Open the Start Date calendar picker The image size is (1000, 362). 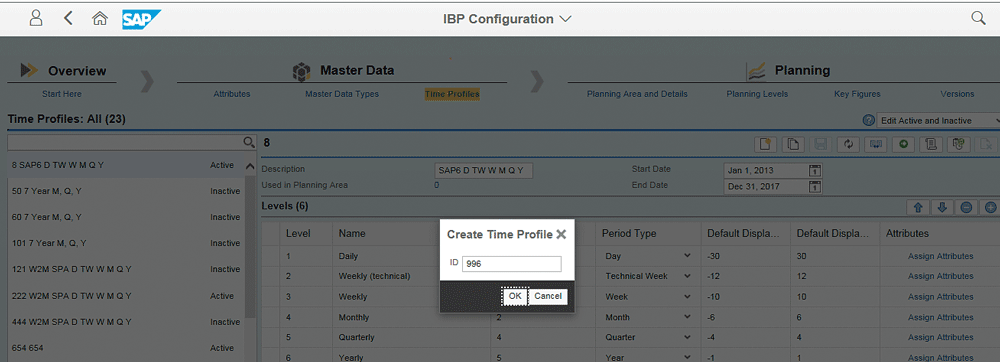(814, 170)
